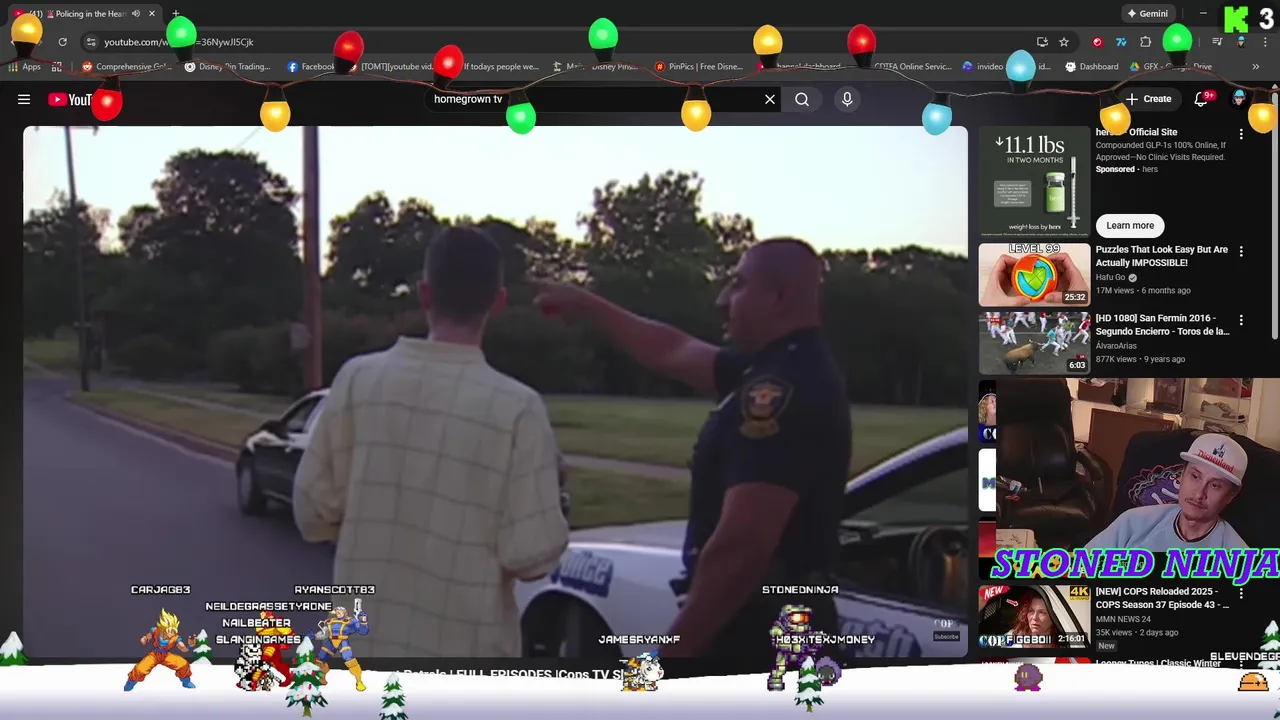Reload the page with the refresh icon

62,42
